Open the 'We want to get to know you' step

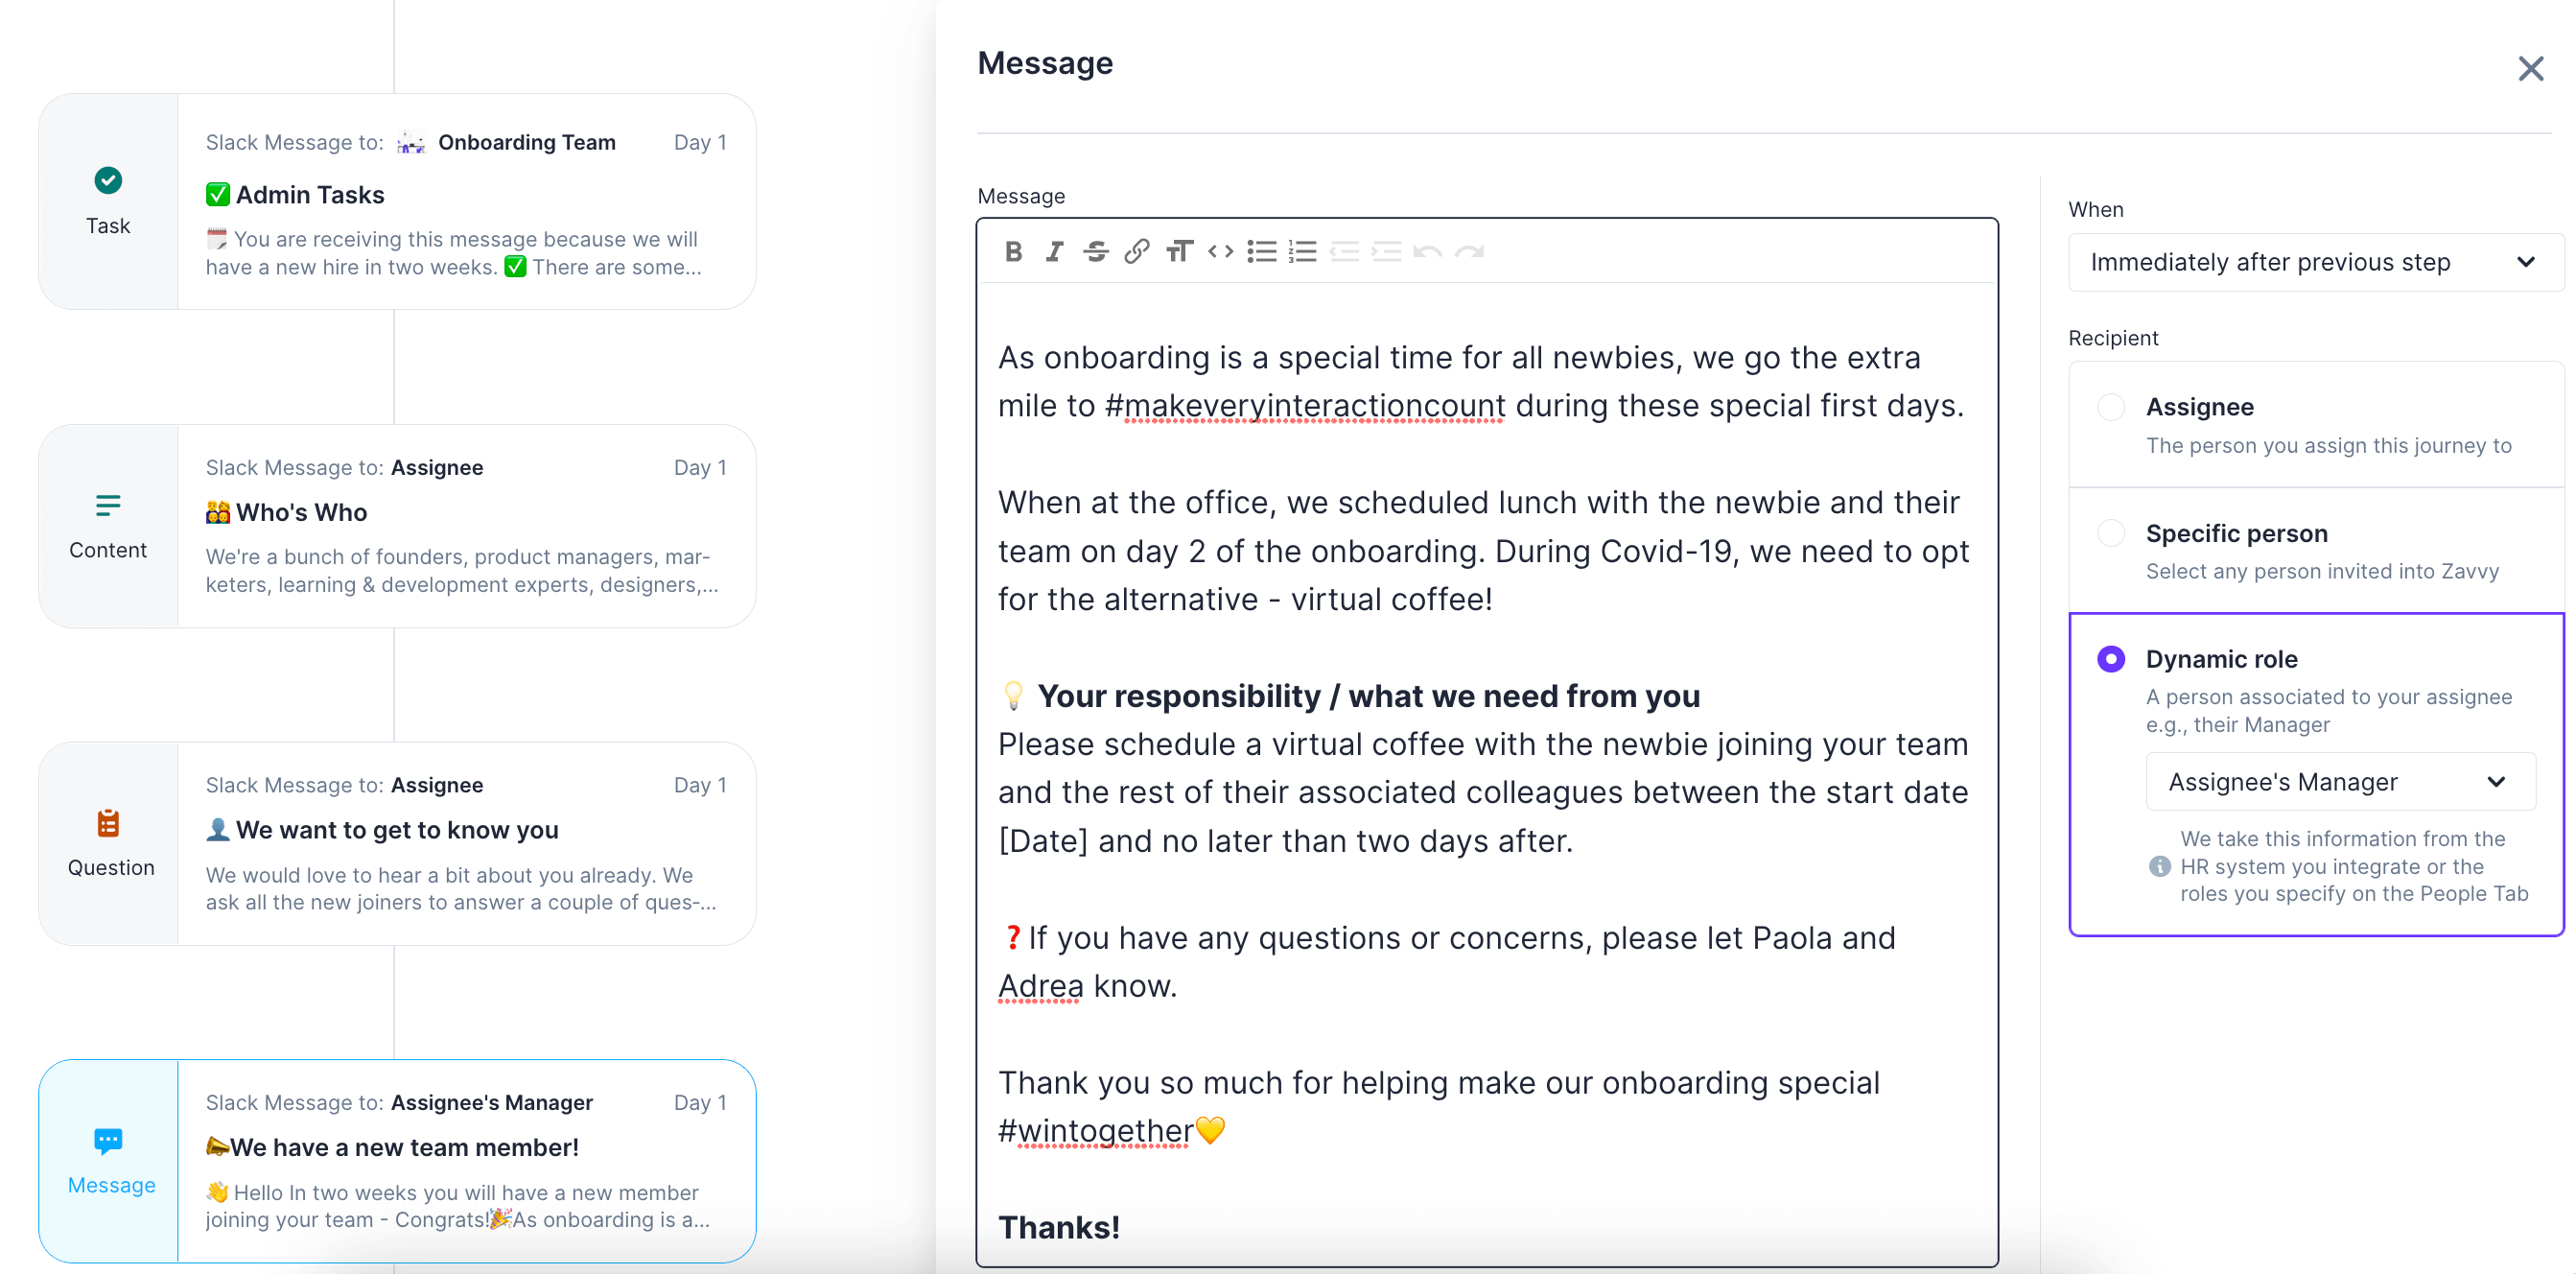tap(465, 843)
